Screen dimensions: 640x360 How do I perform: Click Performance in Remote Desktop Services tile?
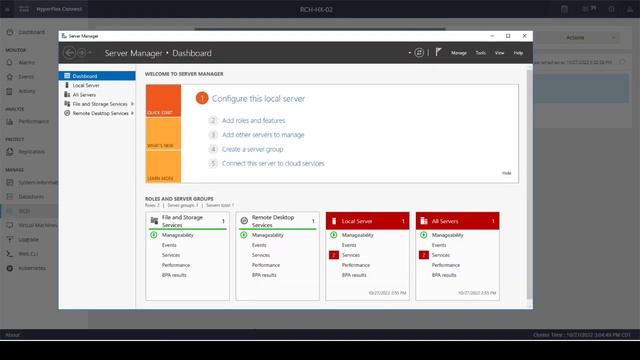coord(266,265)
